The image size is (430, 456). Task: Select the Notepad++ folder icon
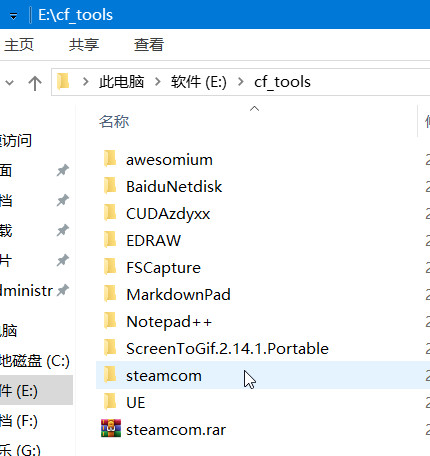[x=110, y=321]
